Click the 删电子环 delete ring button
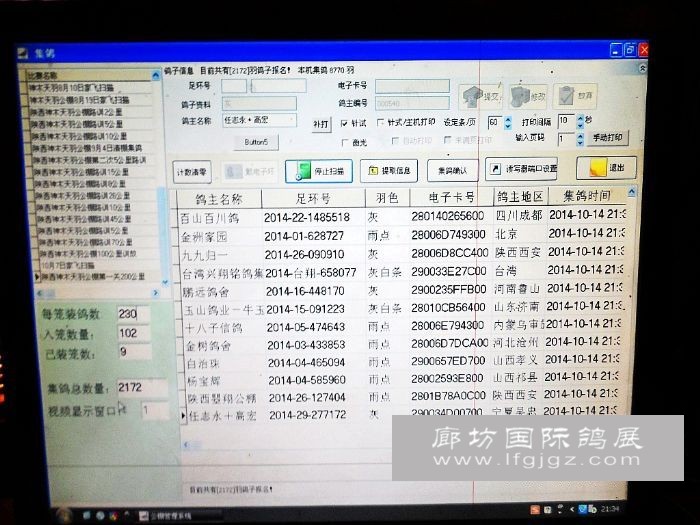 point(249,172)
